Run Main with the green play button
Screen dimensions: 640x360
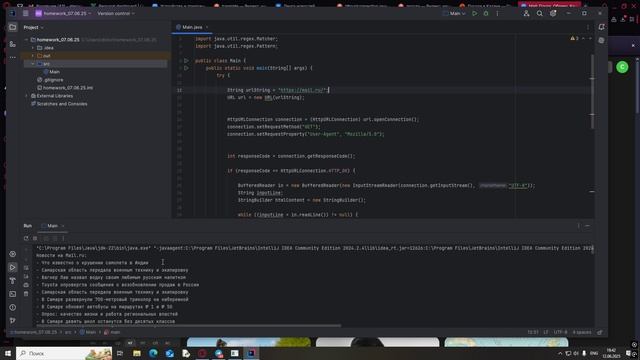click(x=474, y=13)
